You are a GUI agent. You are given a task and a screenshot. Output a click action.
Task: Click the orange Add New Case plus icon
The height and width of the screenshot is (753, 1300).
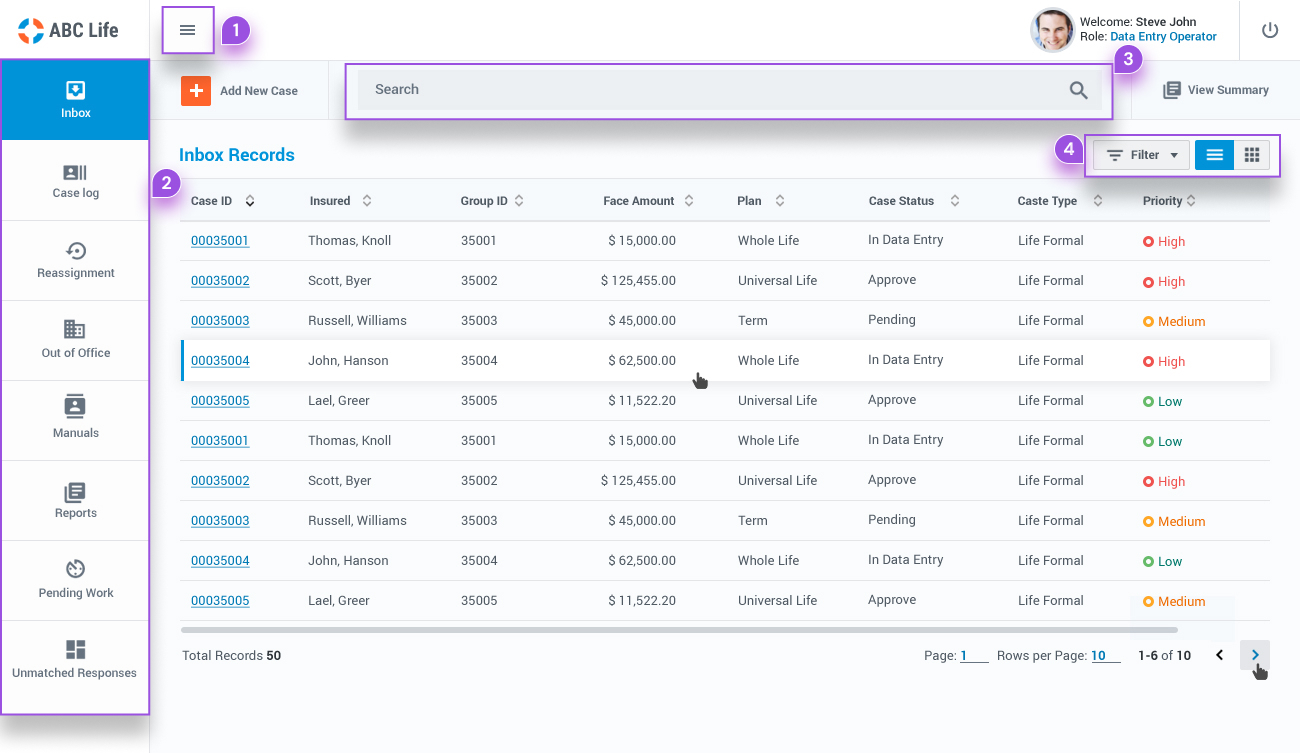click(196, 90)
